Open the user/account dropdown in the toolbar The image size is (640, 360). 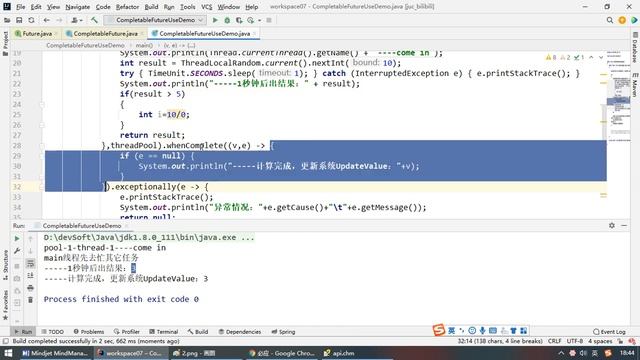coord(77,20)
